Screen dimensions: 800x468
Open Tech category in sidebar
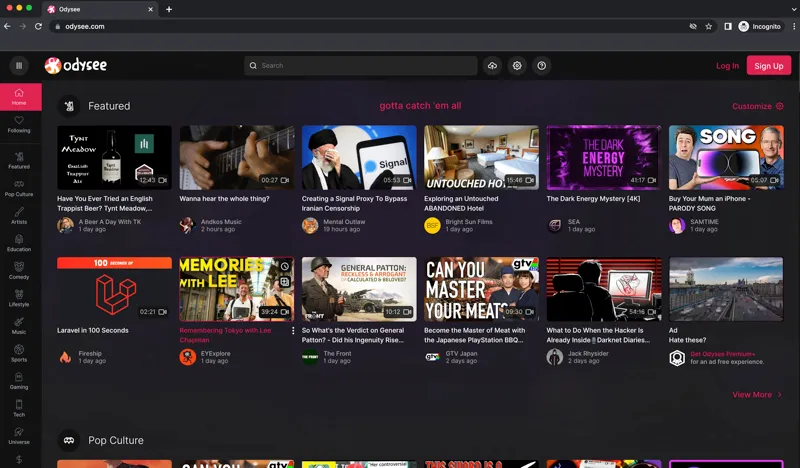(x=20, y=408)
